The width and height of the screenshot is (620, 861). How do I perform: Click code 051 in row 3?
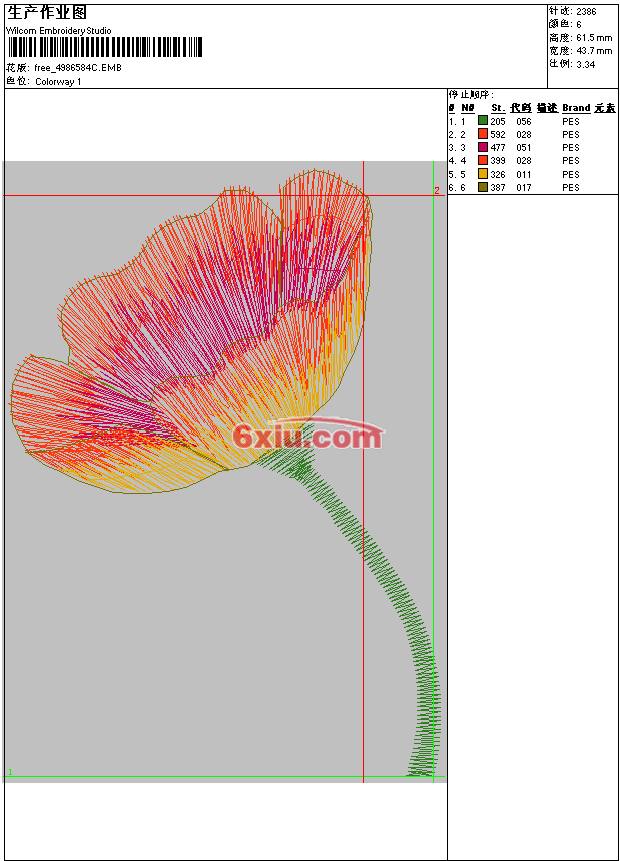[x=524, y=148]
